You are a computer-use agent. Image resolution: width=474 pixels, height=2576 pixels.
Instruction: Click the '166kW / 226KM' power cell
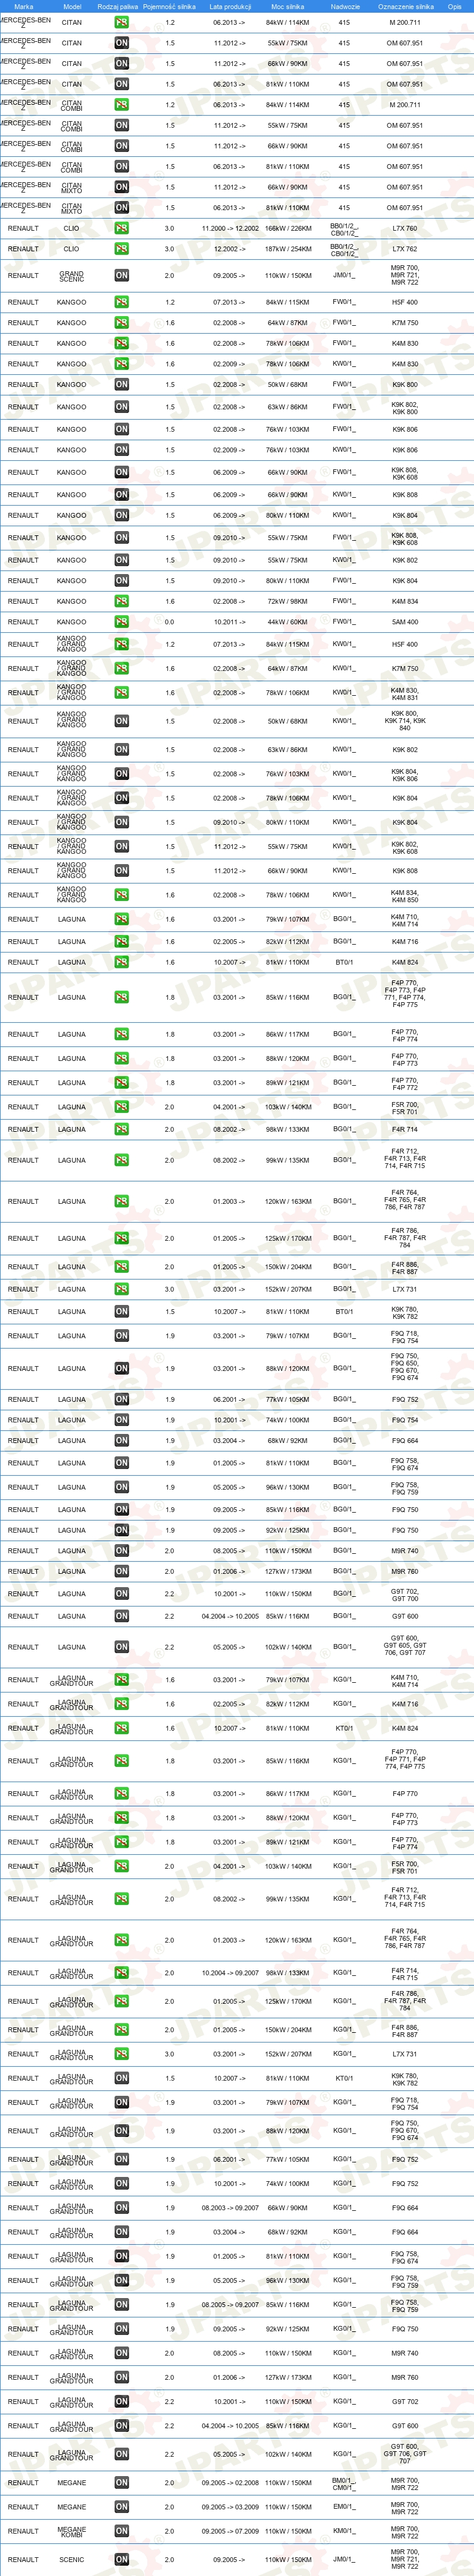[x=288, y=228]
